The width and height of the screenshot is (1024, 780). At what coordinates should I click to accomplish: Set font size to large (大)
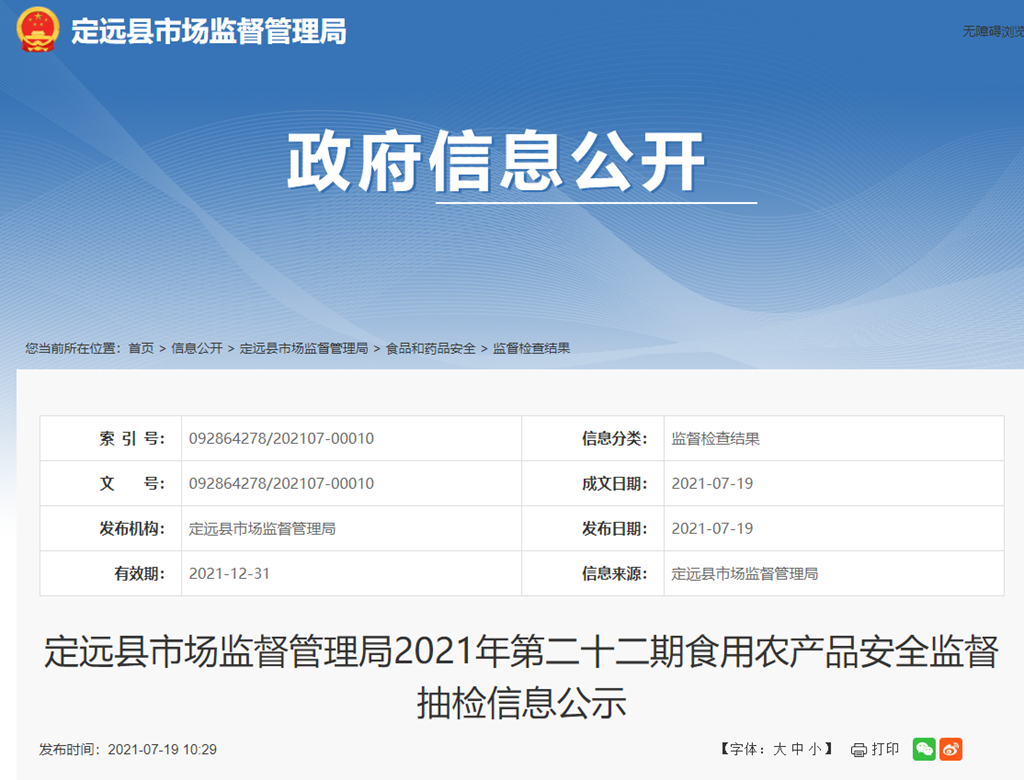pyautogui.click(x=780, y=749)
